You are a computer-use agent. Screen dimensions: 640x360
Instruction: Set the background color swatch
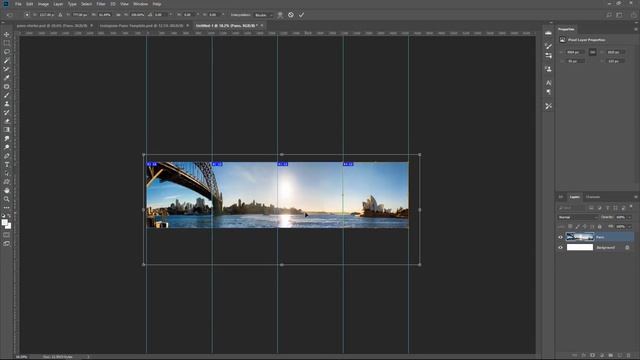[8, 226]
